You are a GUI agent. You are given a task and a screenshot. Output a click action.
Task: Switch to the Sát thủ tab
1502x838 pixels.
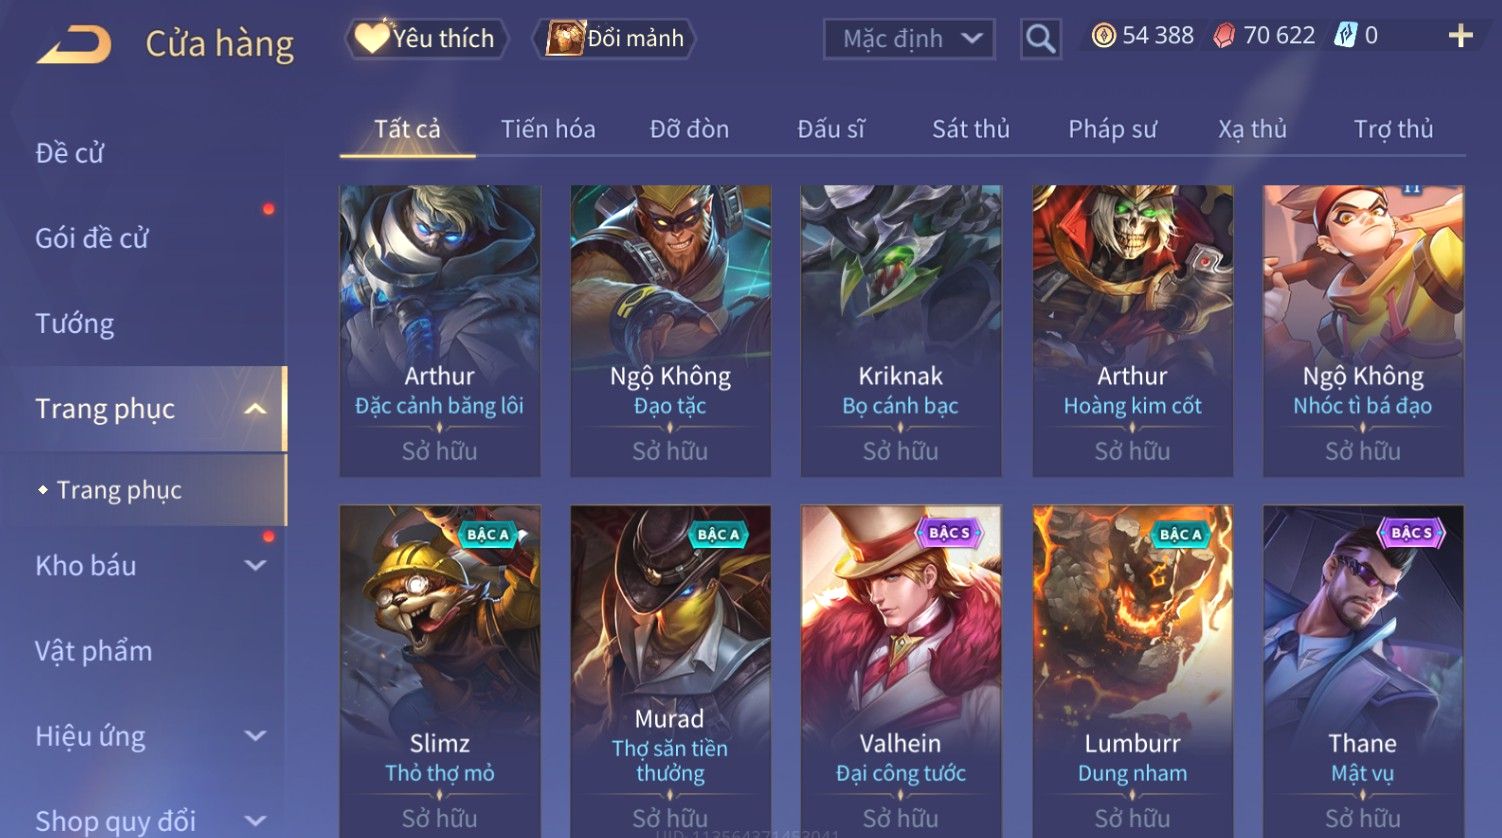click(x=970, y=129)
